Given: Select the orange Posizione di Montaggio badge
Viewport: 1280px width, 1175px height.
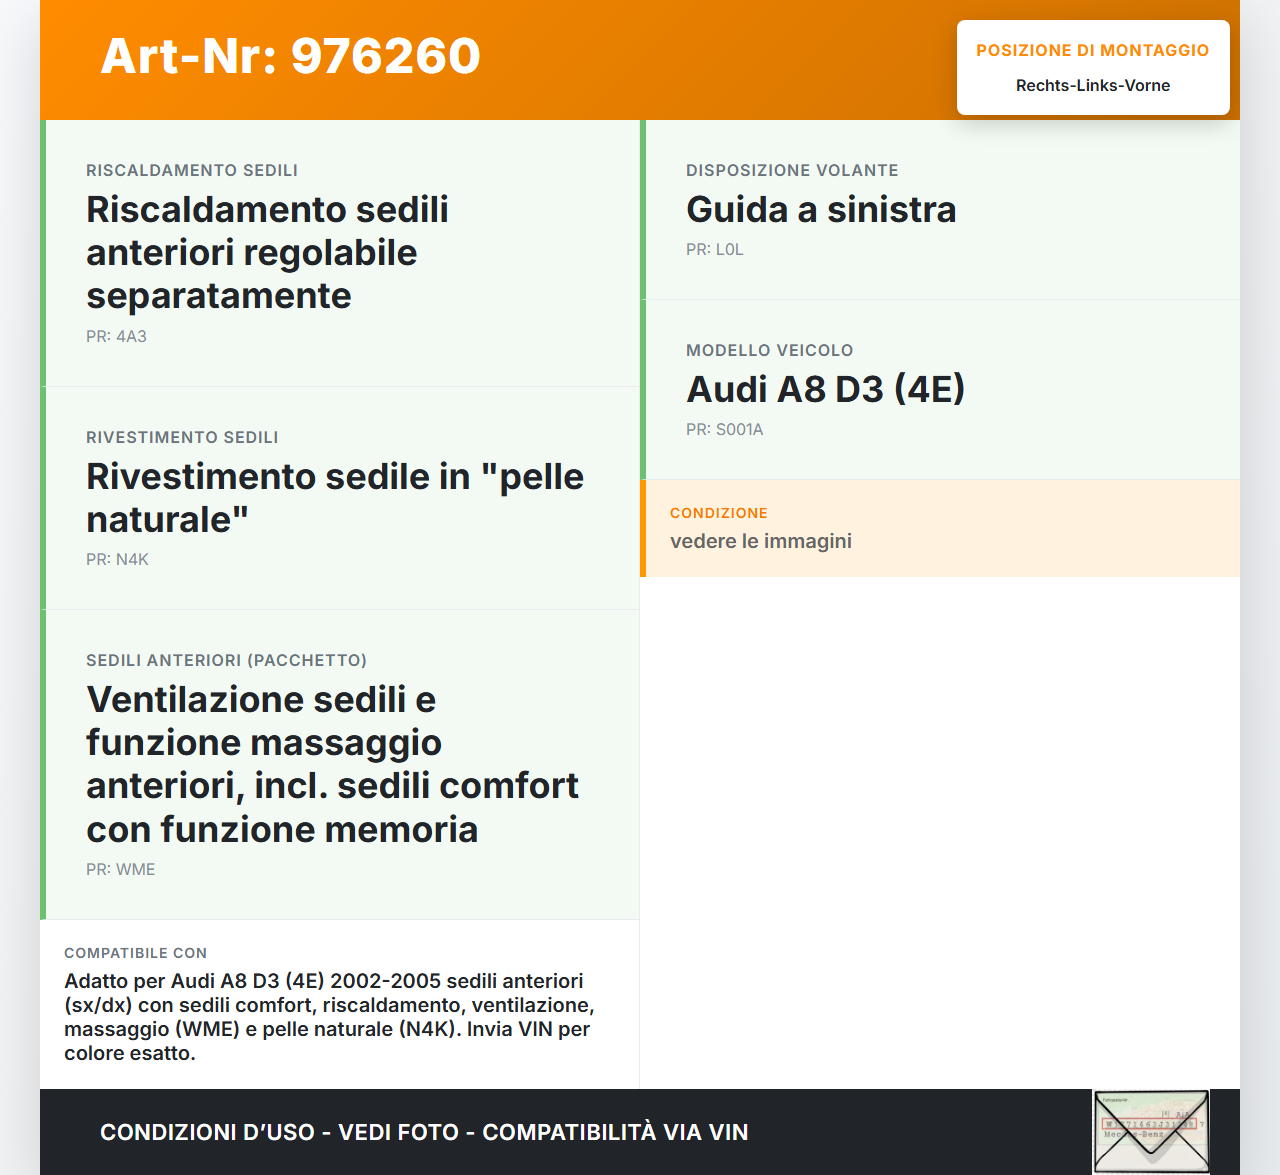Looking at the screenshot, I should 1093,67.
